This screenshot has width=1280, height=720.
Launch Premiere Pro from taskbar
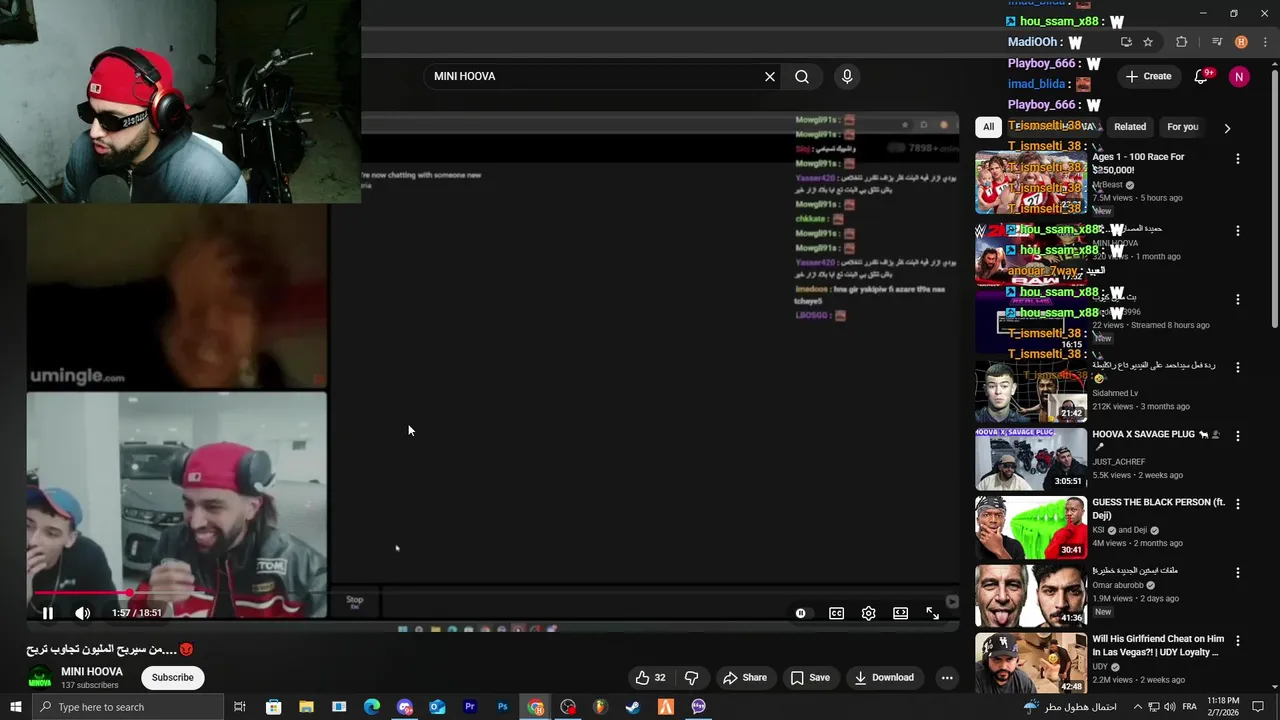pos(469,707)
